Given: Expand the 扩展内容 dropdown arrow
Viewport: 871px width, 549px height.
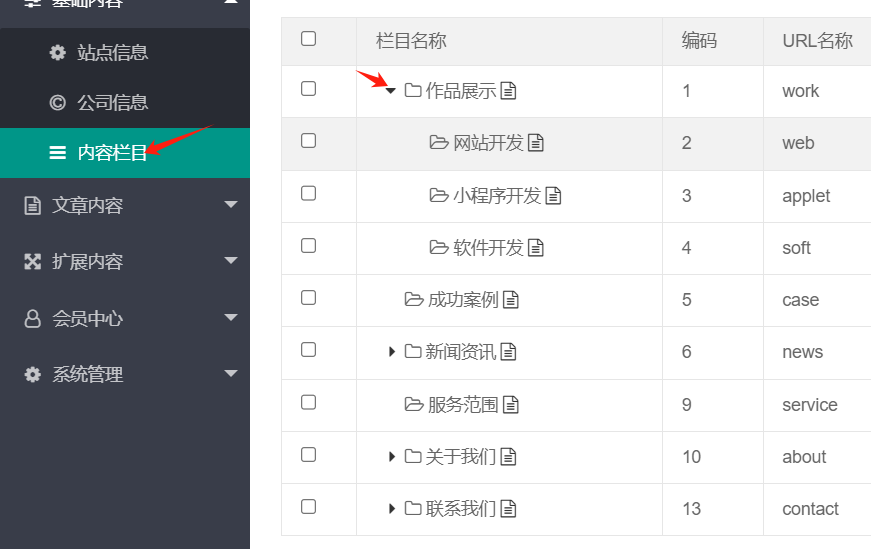Looking at the screenshot, I should pyautogui.click(x=231, y=261).
